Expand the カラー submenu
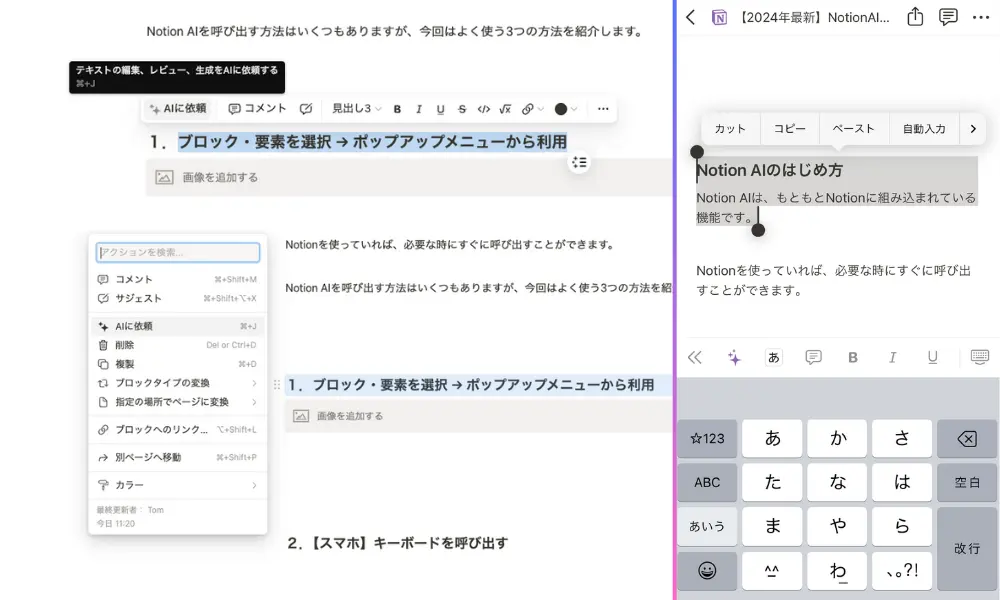1000x600 pixels. point(177,485)
